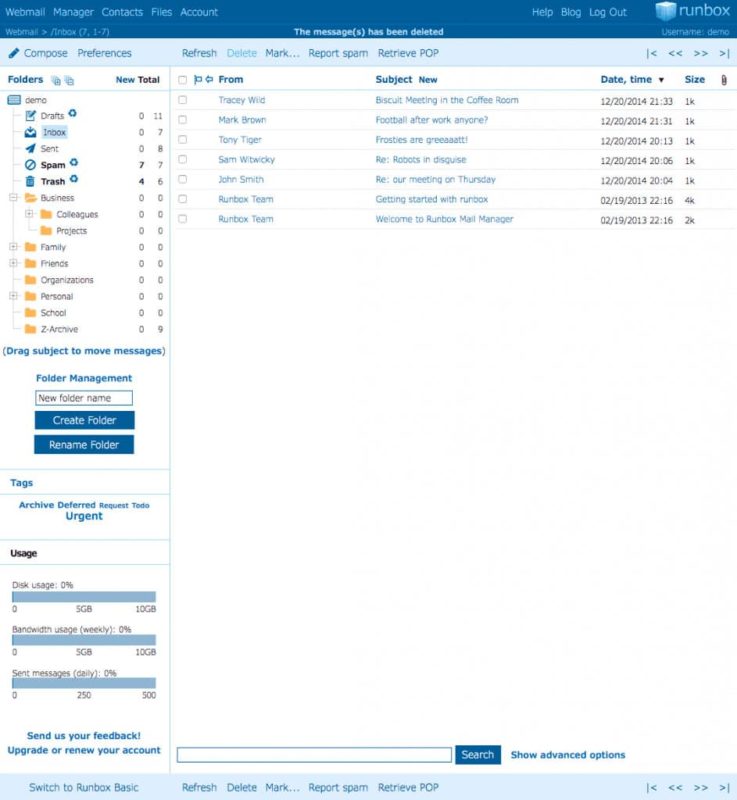The image size is (737, 800).
Task: Open the bottom Mark... dropdown
Action: coord(282,787)
